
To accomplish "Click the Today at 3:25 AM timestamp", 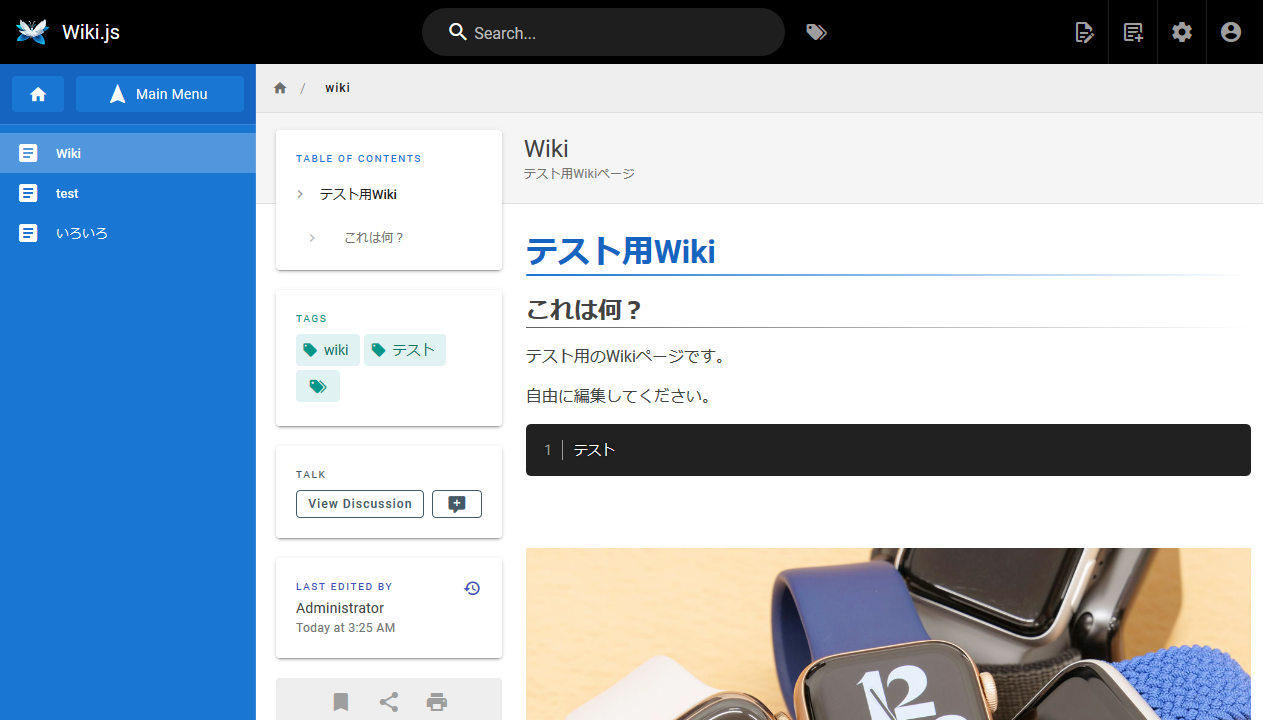I will coord(345,628).
